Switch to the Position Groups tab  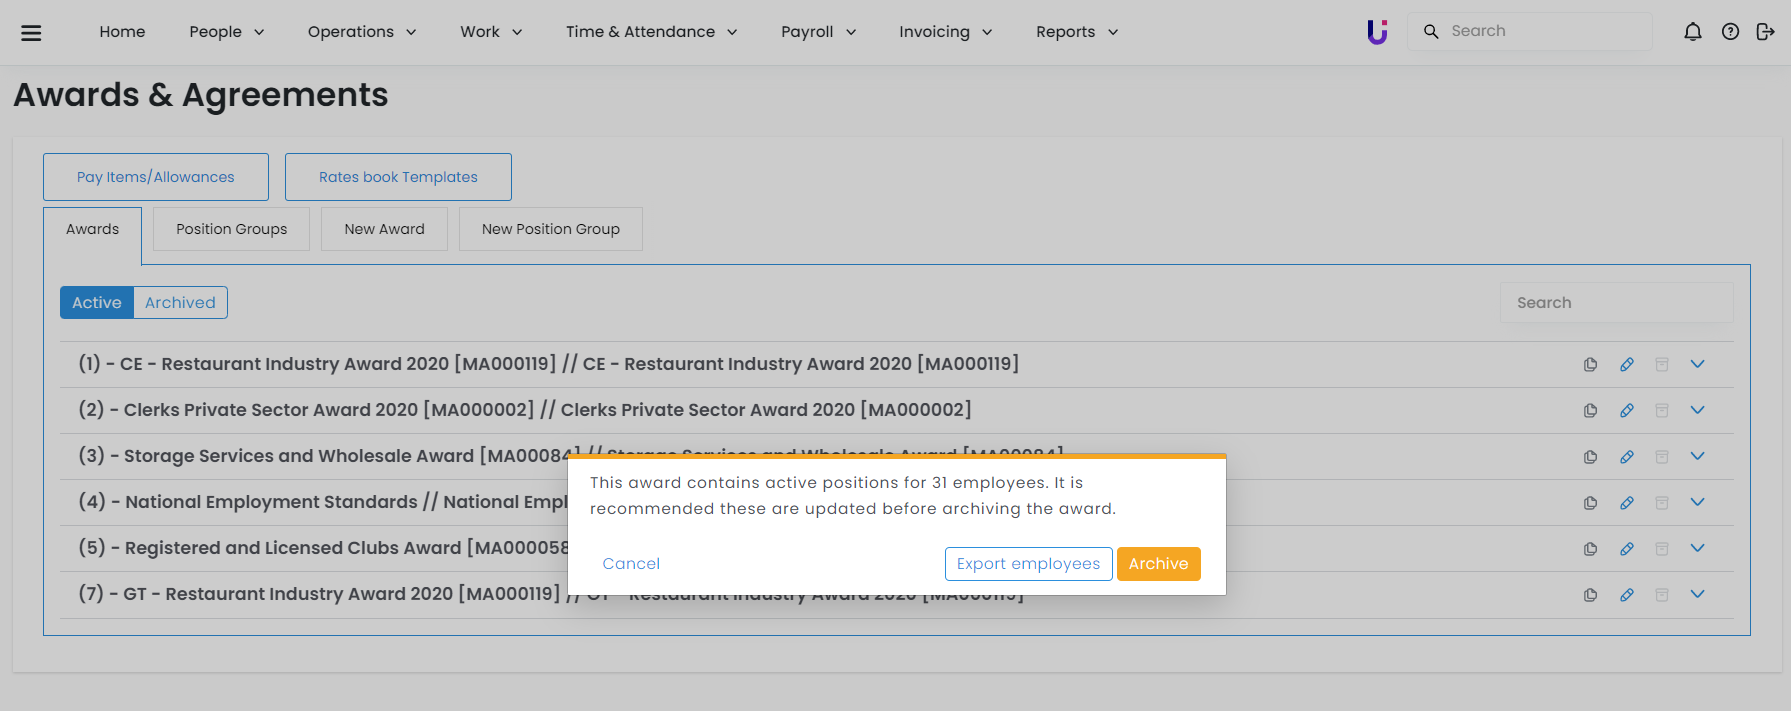coord(231,229)
